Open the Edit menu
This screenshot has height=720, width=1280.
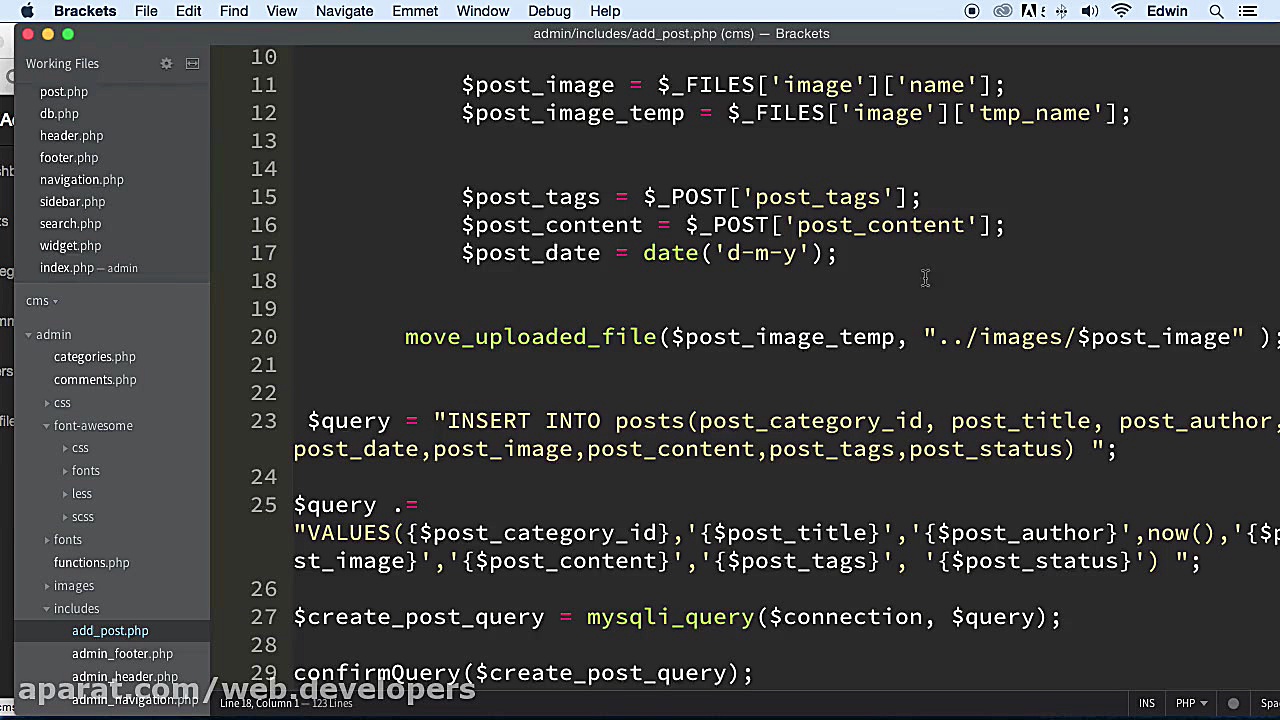(188, 11)
